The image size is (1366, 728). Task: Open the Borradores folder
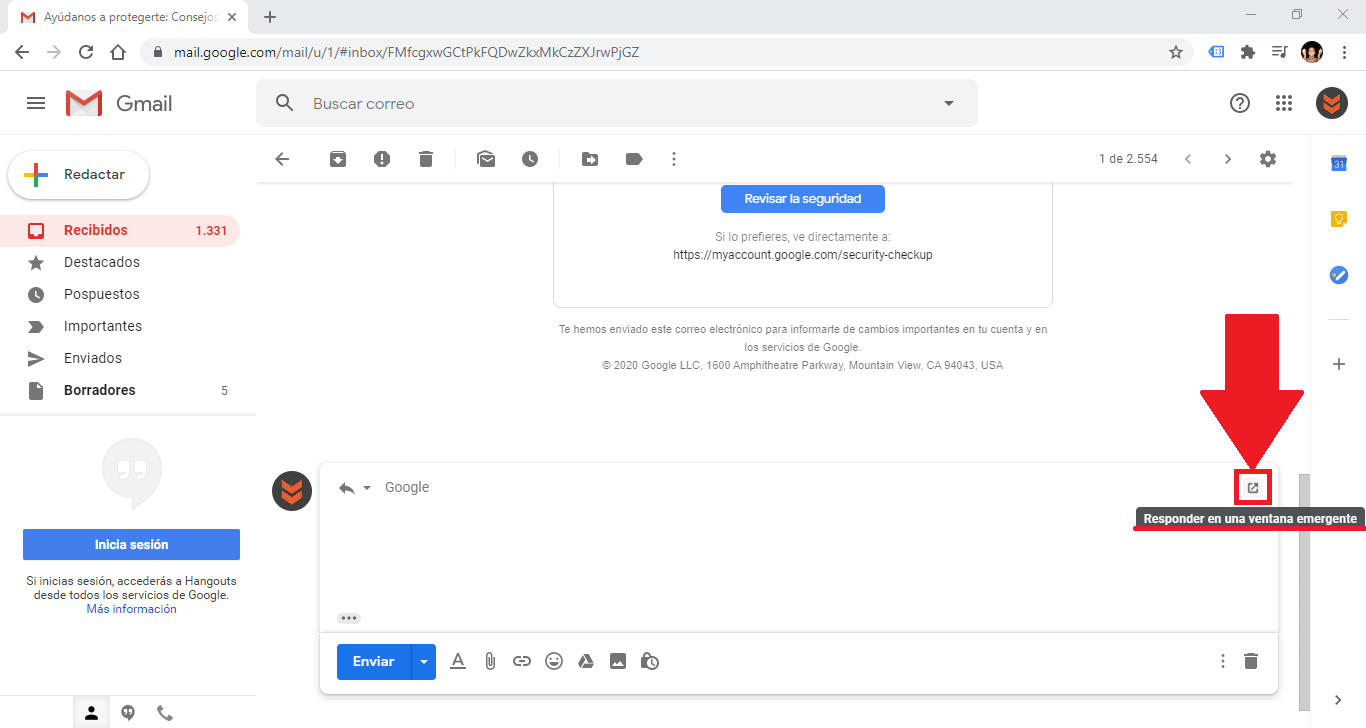pos(120,390)
